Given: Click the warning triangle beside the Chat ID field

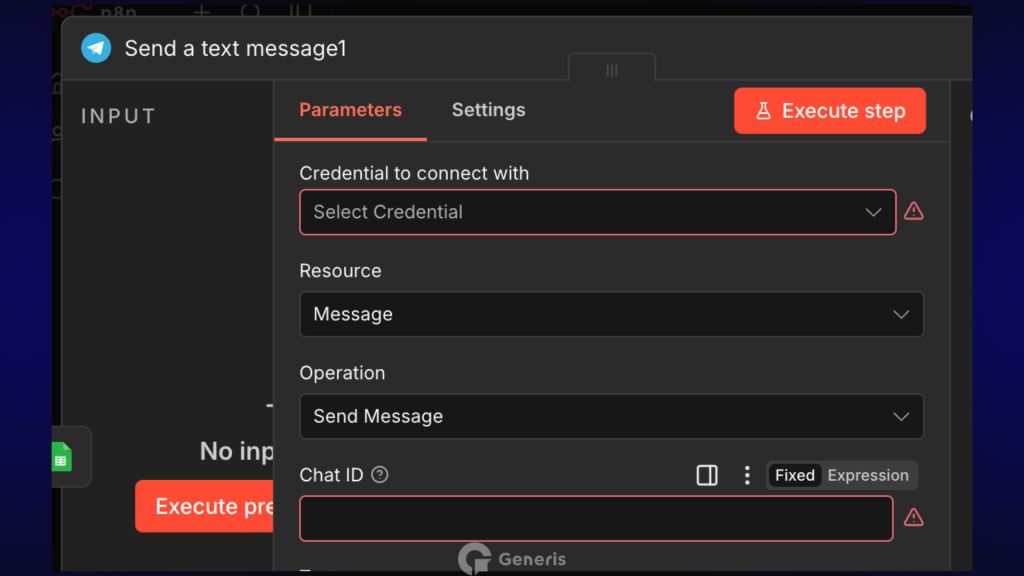Looking at the screenshot, I should coord(913,518).
